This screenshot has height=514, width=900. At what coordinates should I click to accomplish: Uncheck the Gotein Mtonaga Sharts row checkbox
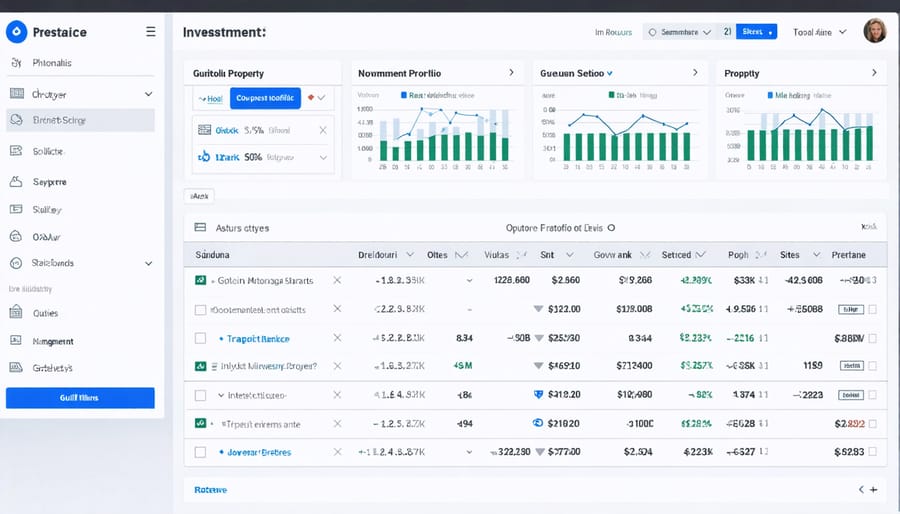[201, 281]
